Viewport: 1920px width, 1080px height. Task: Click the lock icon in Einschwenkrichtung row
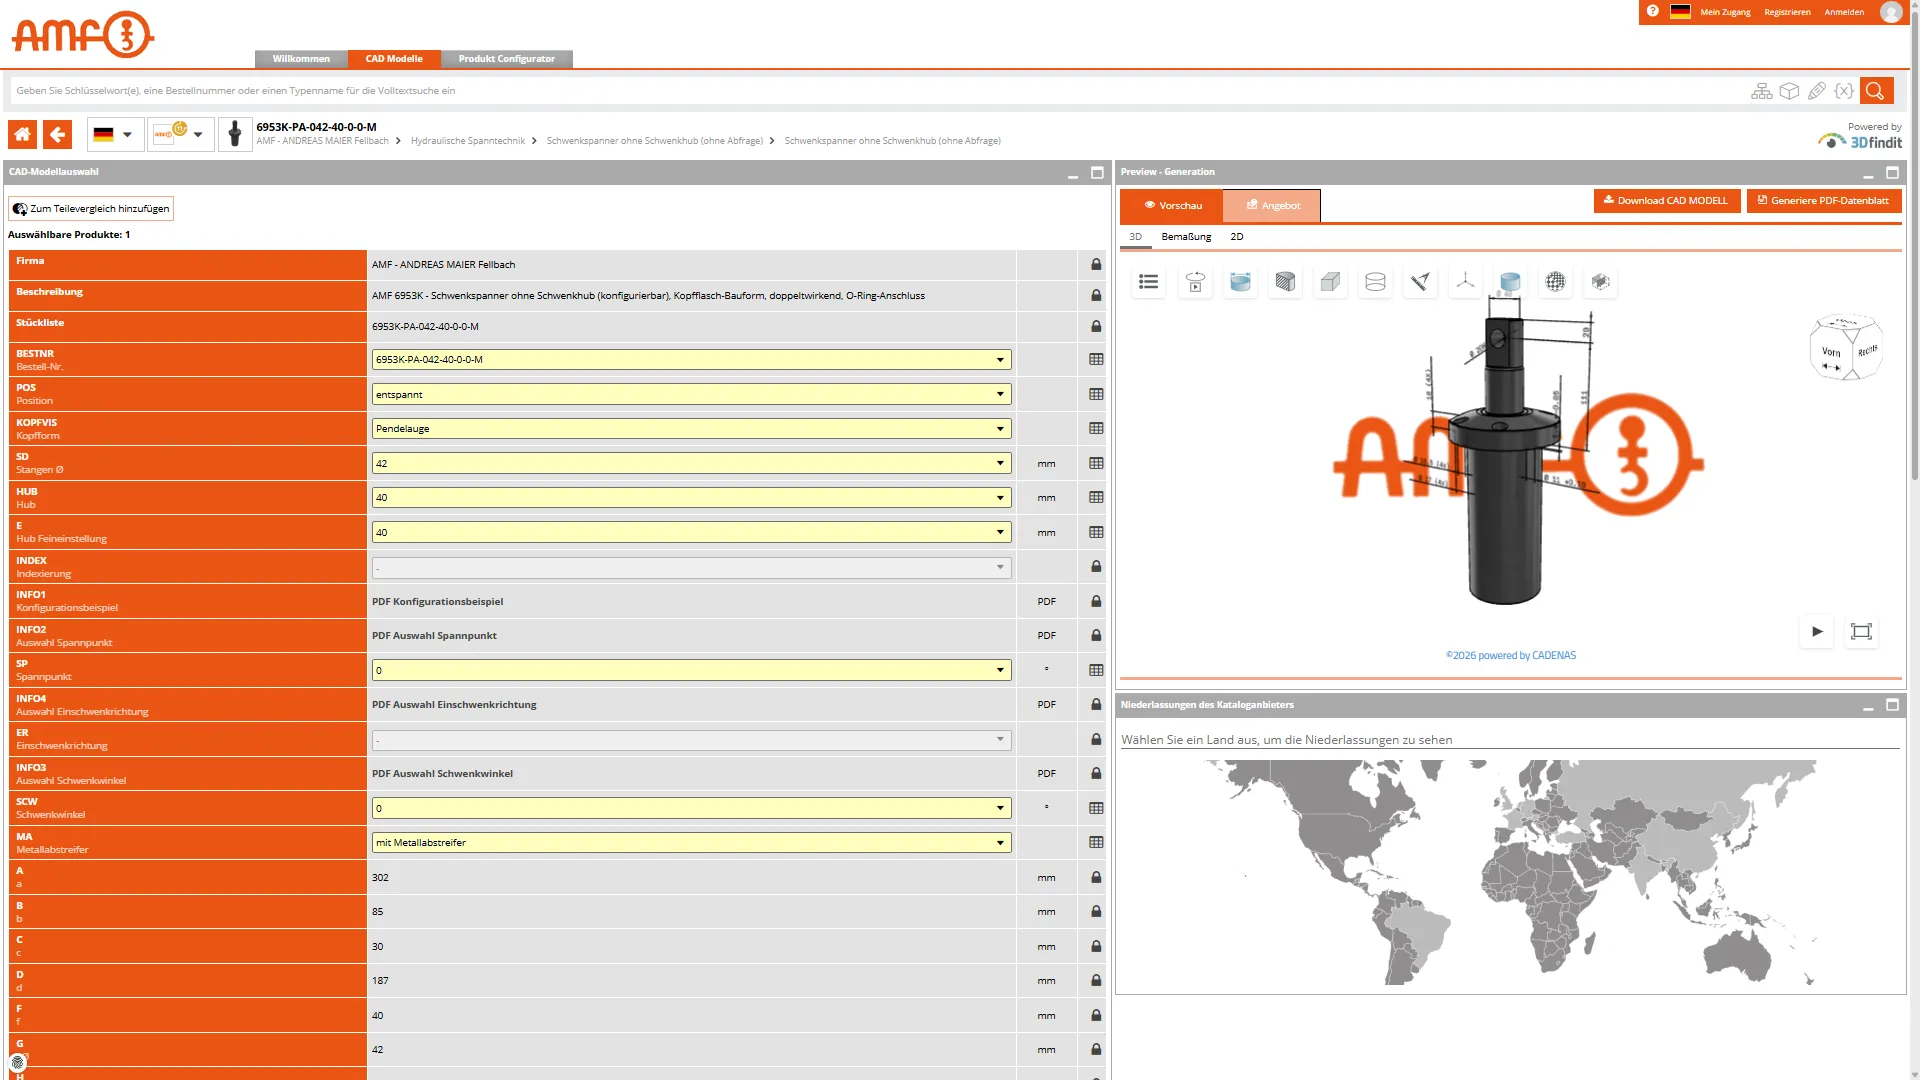click(1096, 740)
